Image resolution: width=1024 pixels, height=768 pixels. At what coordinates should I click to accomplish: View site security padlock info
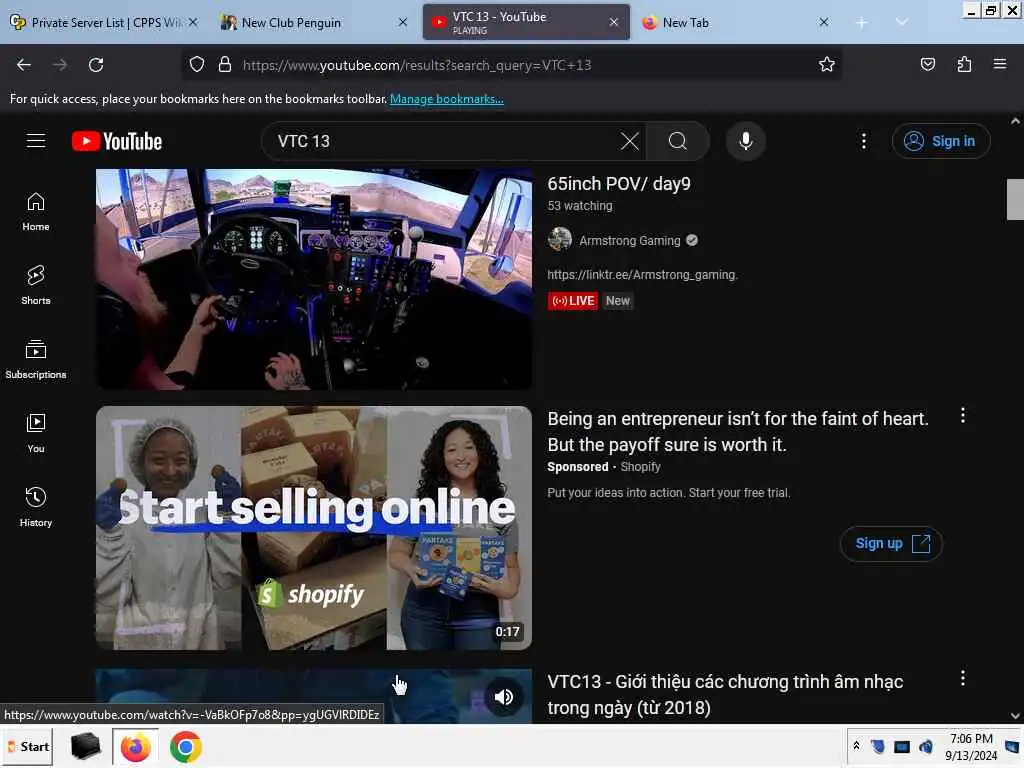(x=225, y=65)
